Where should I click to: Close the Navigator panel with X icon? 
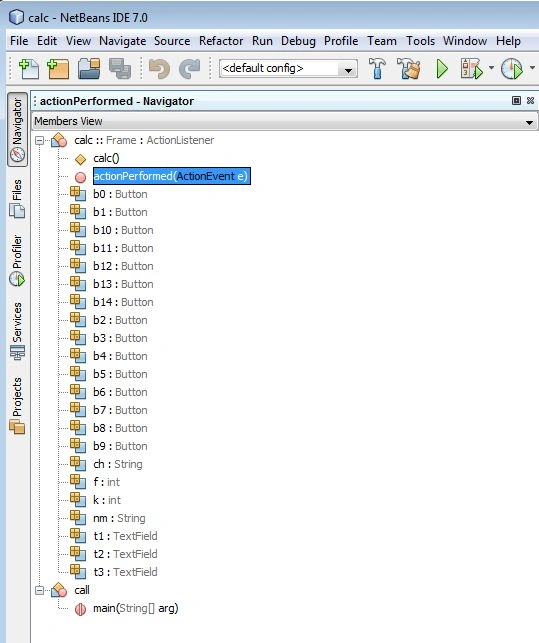coord(530,100)
